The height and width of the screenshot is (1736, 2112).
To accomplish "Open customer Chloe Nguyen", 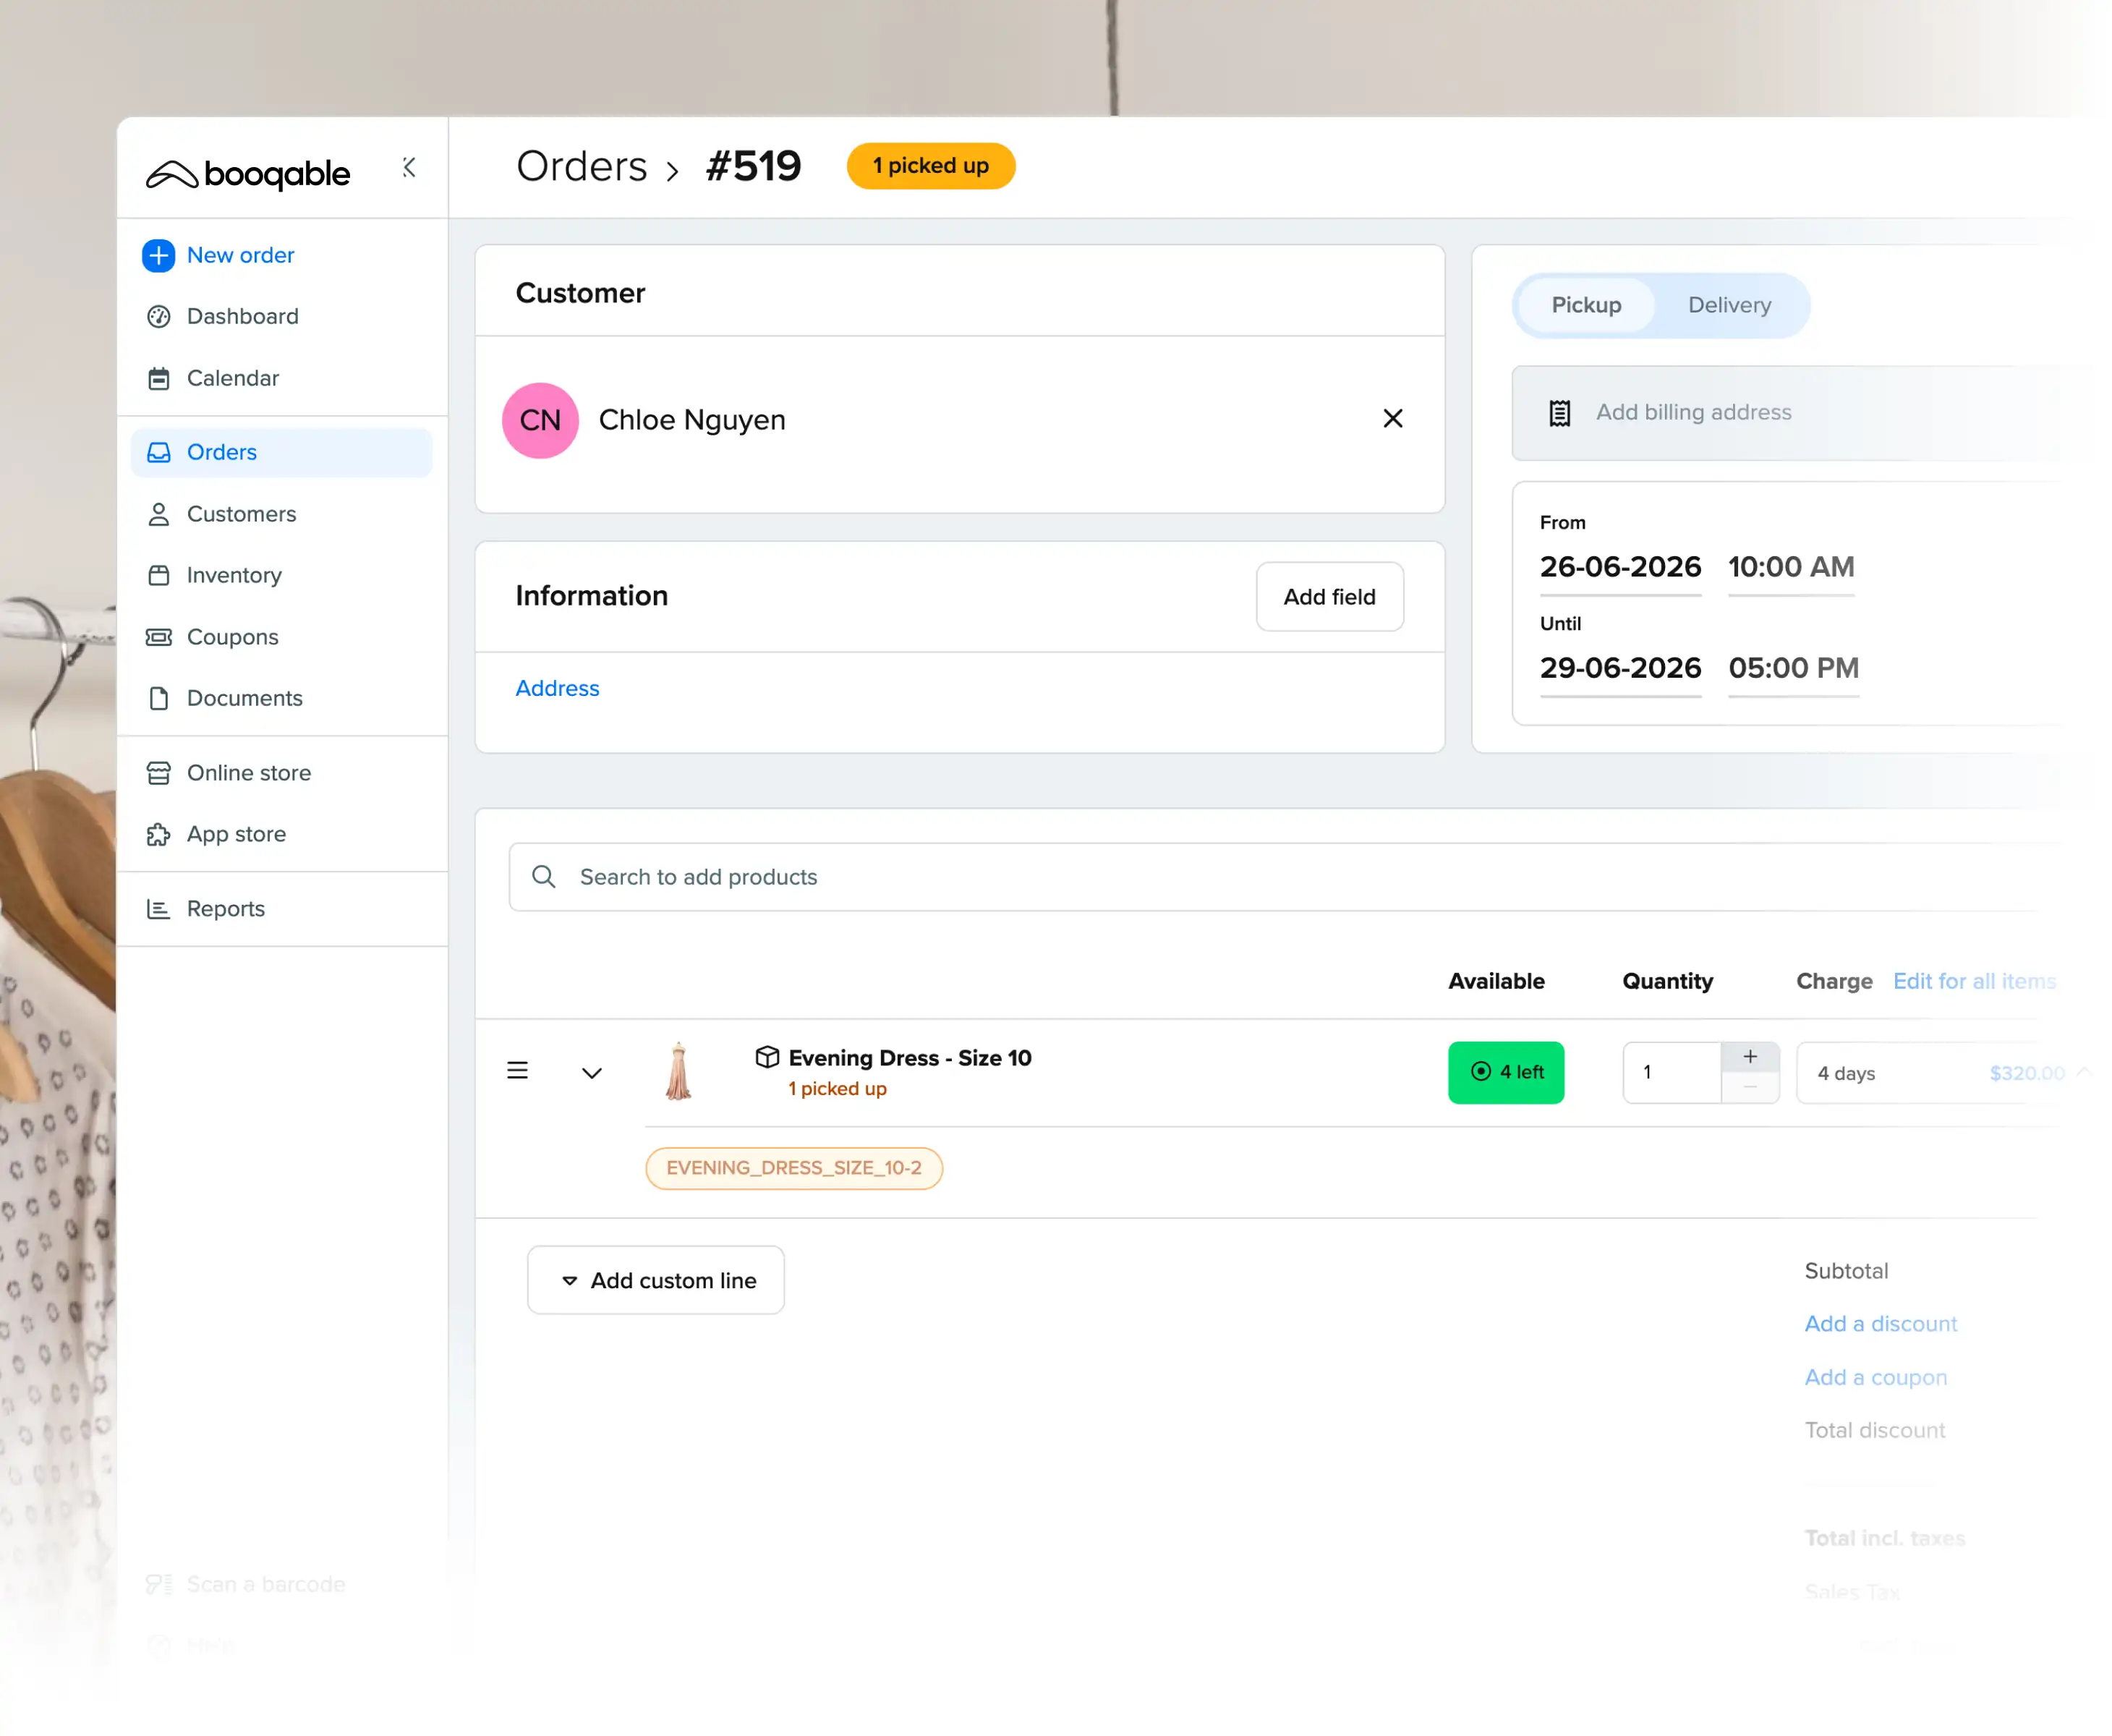I will tap(692, 420).
